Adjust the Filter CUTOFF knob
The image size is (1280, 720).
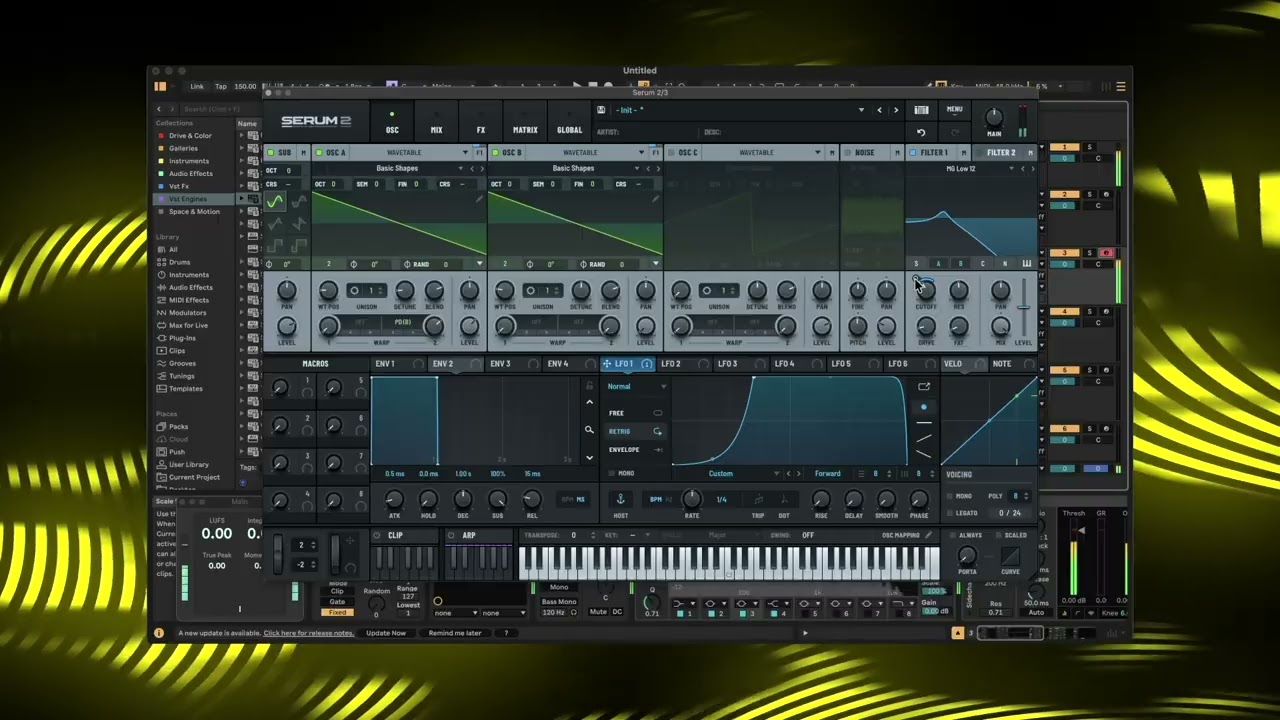pyautogui.click(x=925, y=291)
